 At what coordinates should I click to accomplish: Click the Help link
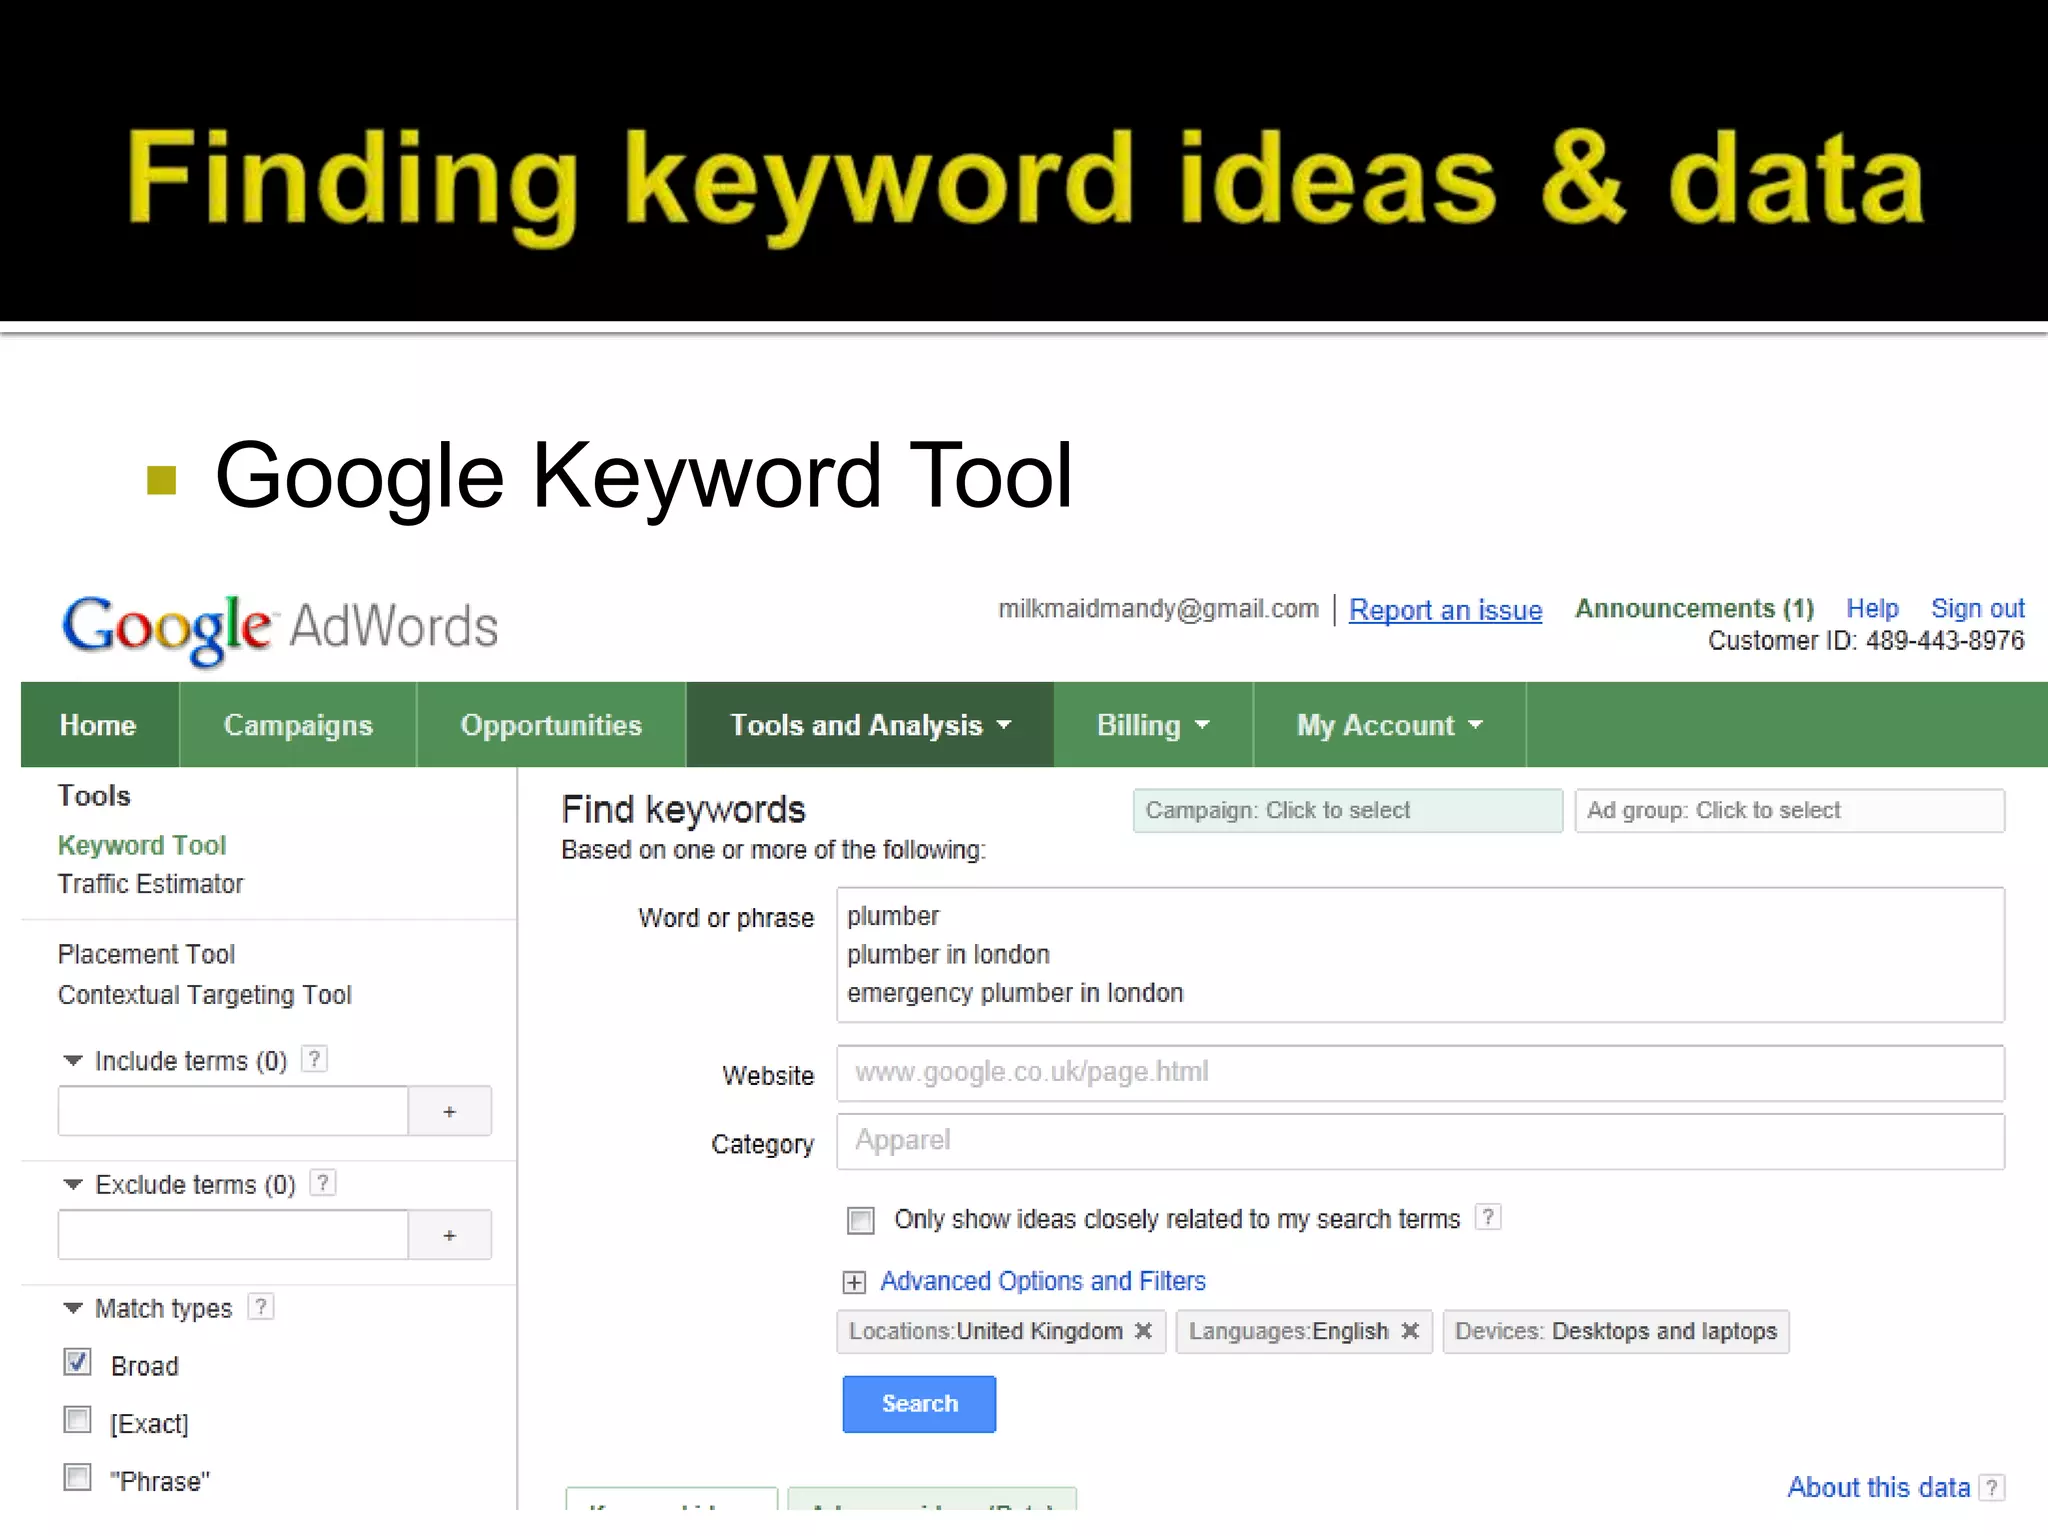tap(1872, 608)
